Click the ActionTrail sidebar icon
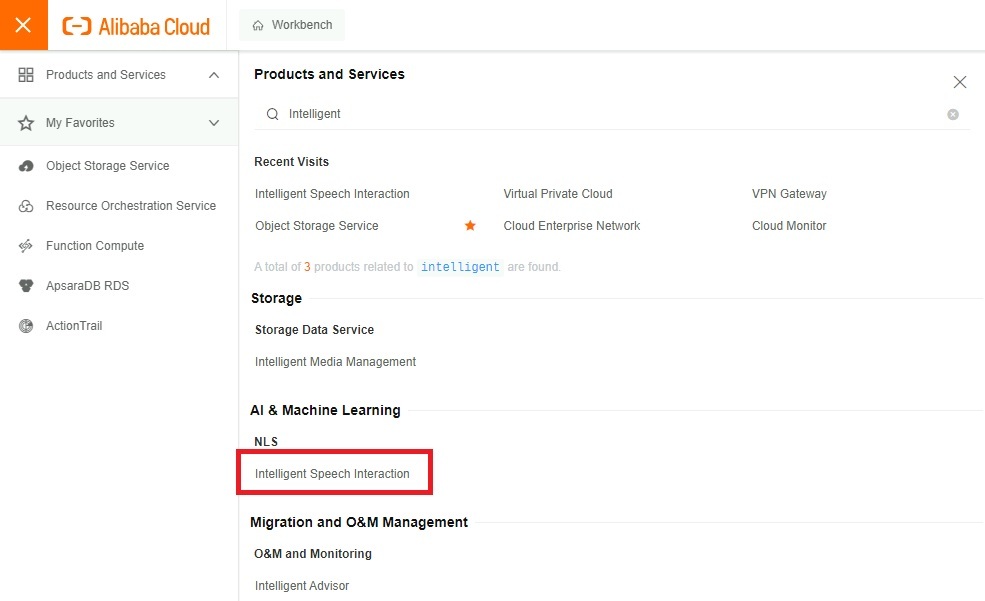 (25, 325)
